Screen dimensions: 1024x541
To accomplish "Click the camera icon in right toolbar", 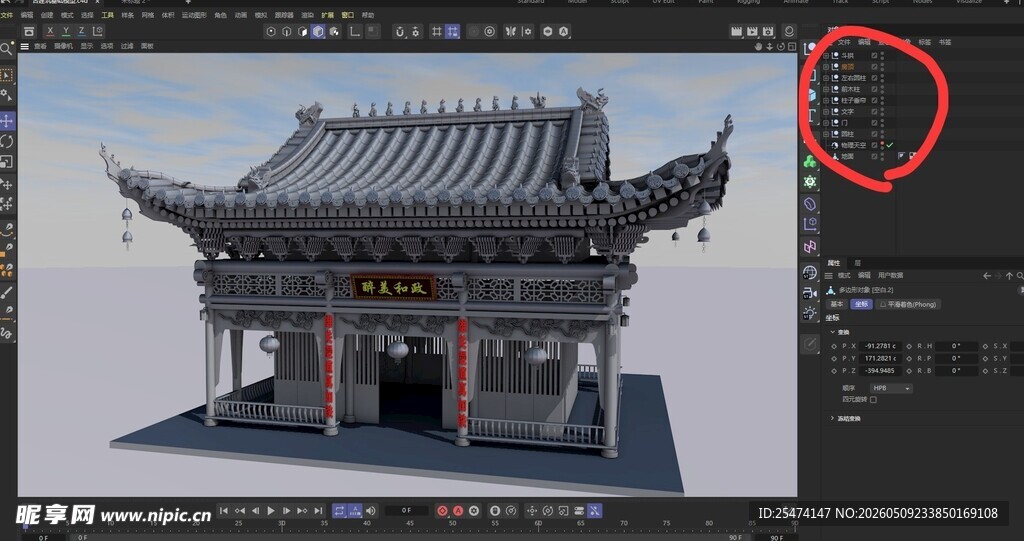I will point(810,293).
